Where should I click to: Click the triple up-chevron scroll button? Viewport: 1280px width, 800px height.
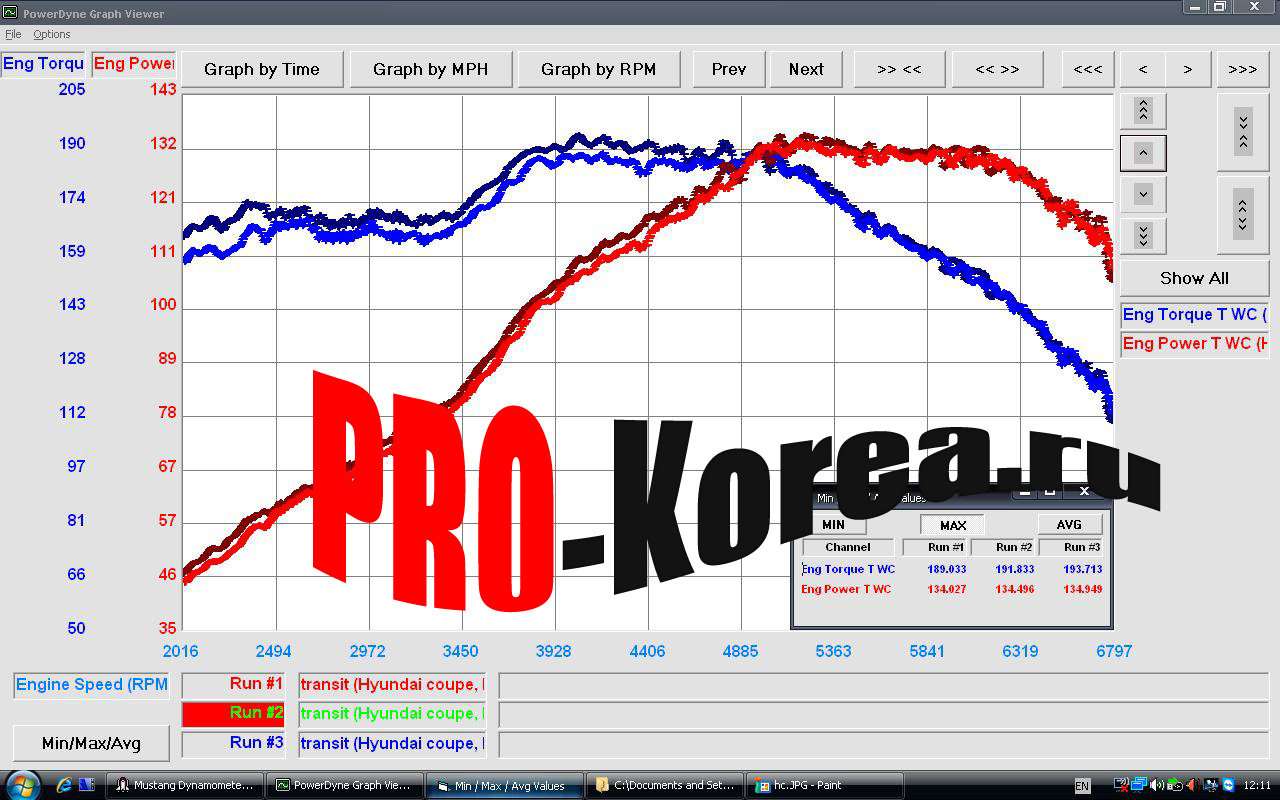1144,110
